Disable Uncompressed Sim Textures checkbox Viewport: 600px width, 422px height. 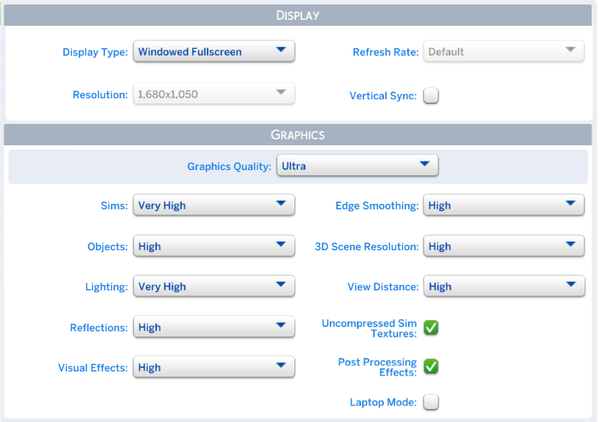tap(431, 327)
